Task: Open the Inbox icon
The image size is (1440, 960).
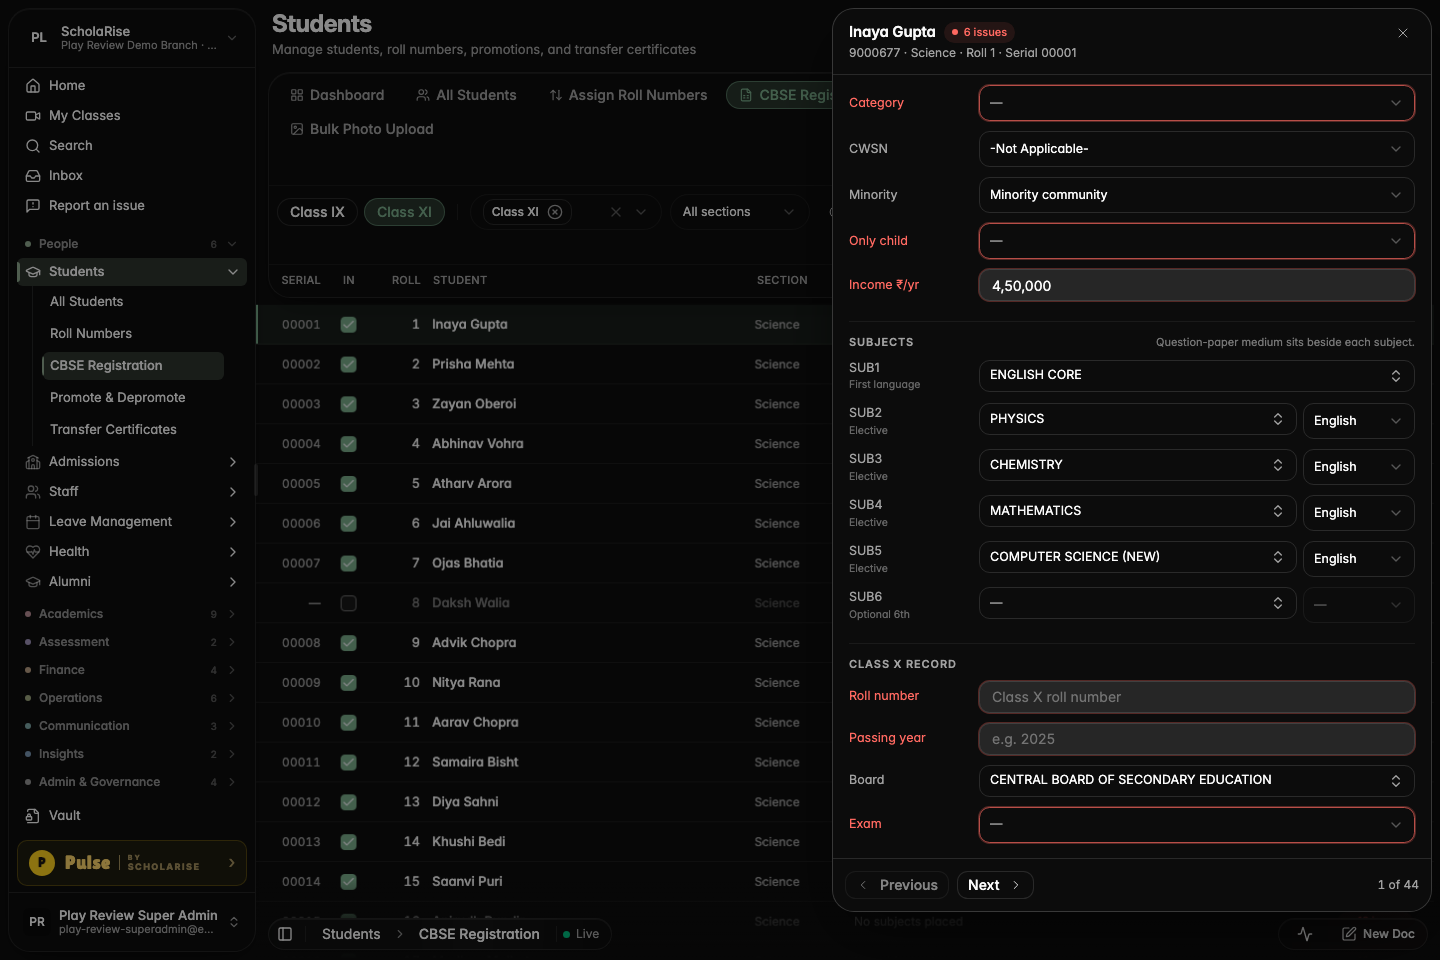Action: tap(33, 176)
